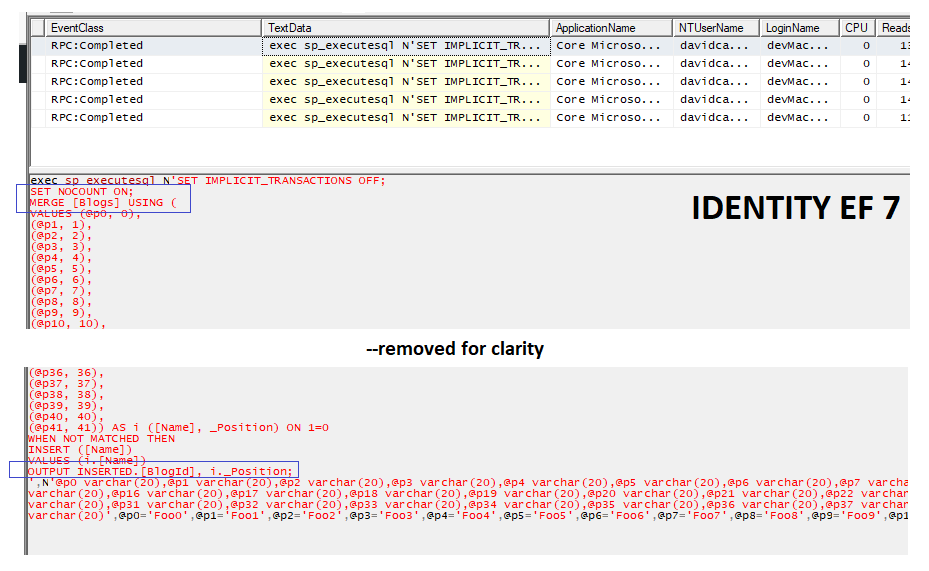
Task: Click the 'OUTPUT INSERTED.[BlogId], i._Position;' line
Action: 161,471
